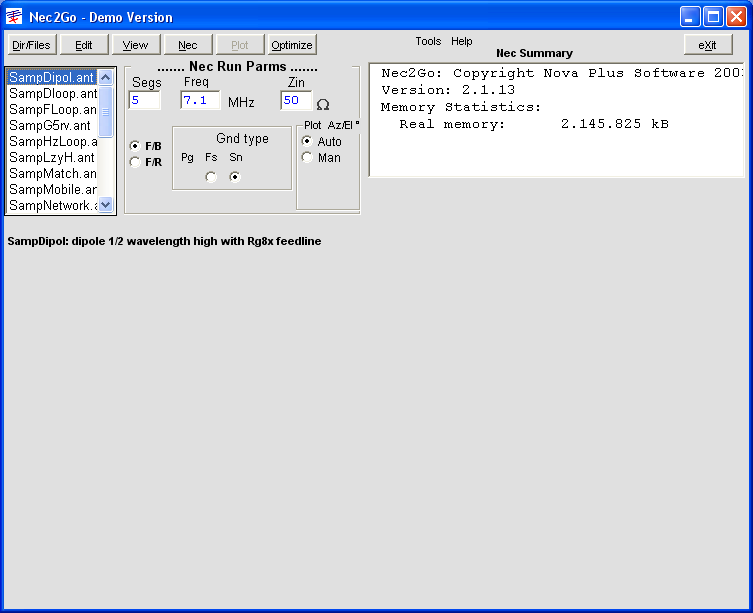Select the F/R radio button
Image resolution: width=753 pixels, height=613 pixels.
(x=135, y=162)
